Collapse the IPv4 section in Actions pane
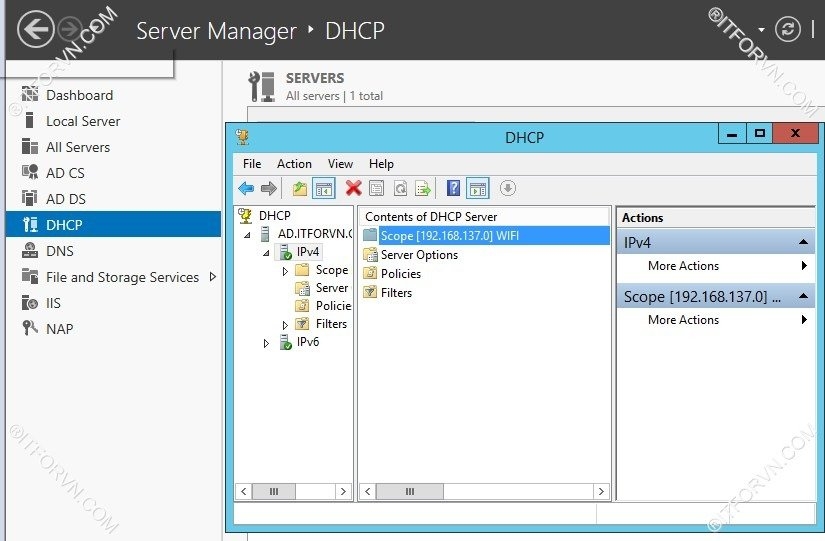This screenshot has width=825, height=541. click(x=804, y=243)
